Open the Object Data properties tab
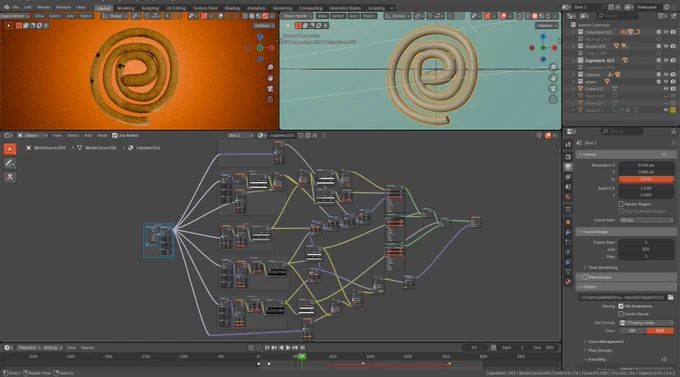The width and height of the screenshot is (680, 377). tap(568, 272)
